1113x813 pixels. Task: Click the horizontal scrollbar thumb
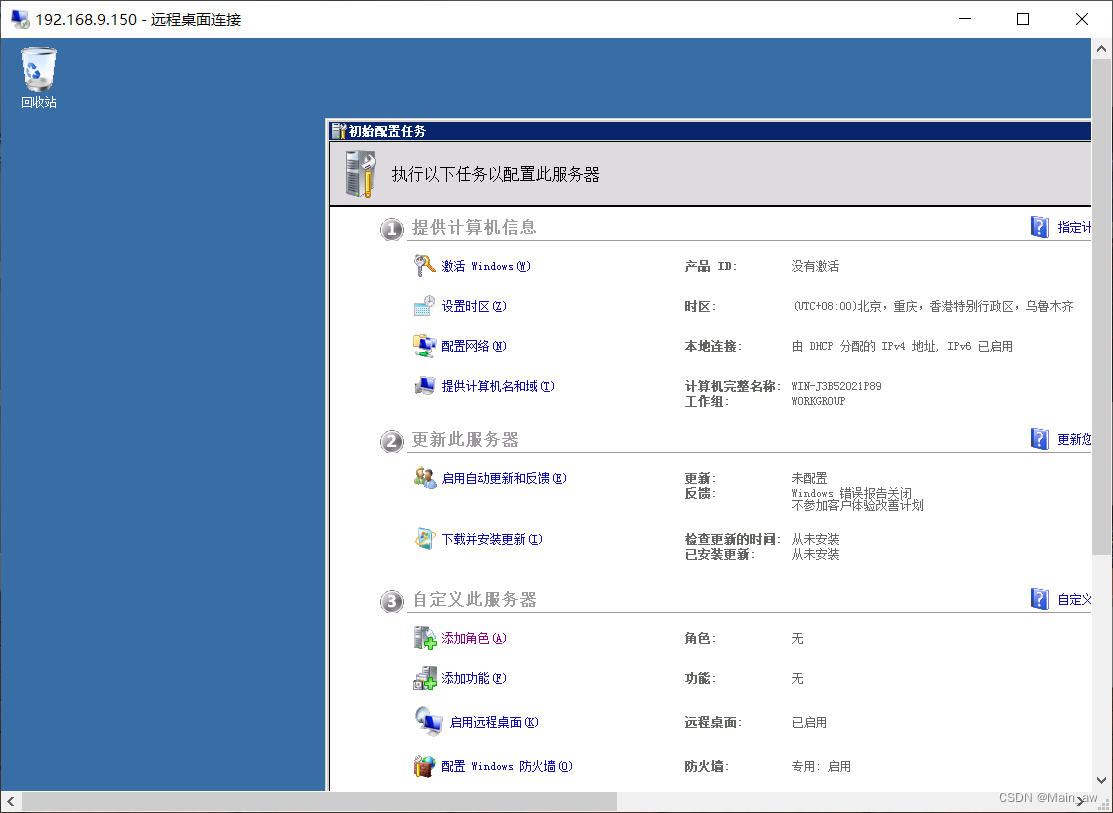tap(319, 802)
